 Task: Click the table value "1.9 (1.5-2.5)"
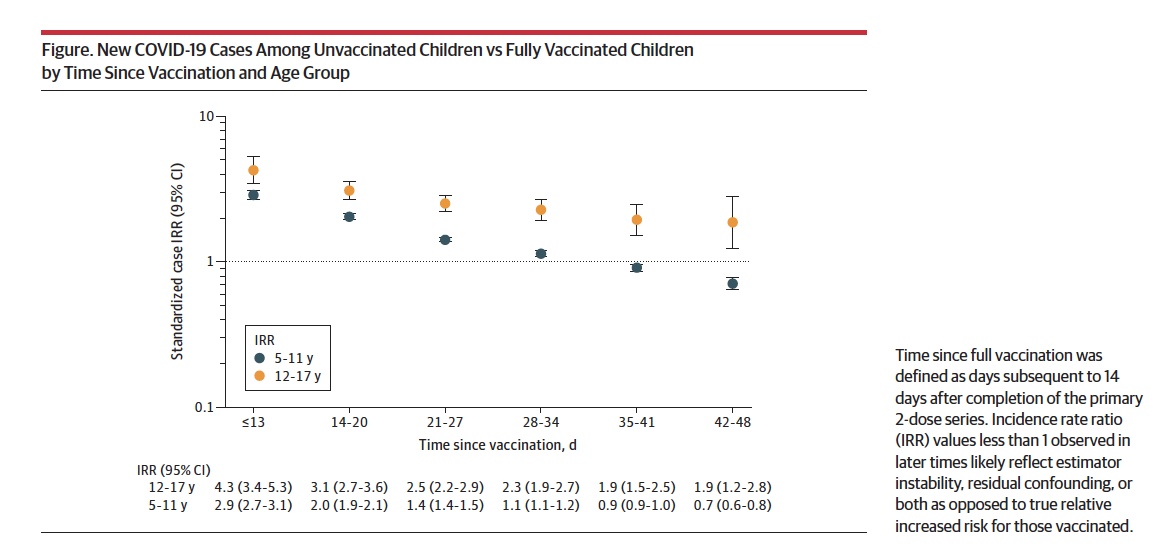click(637, 487)
